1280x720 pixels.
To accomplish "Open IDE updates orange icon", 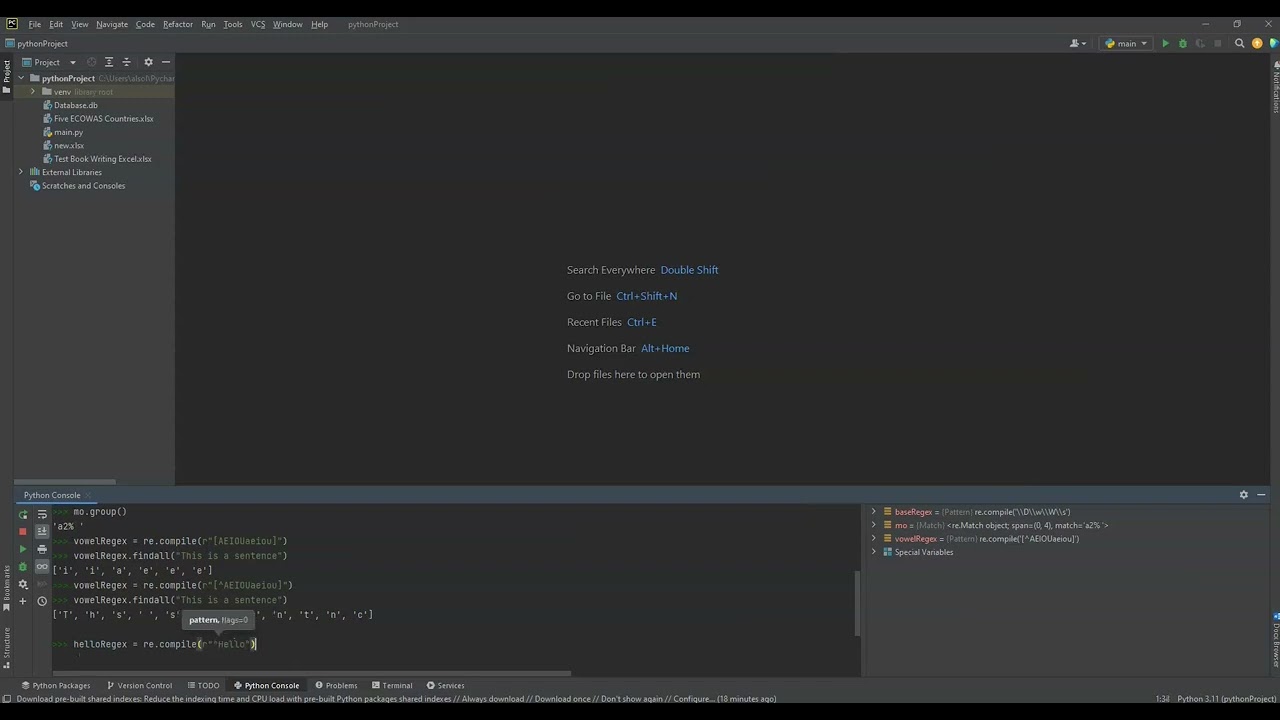I will [1257, 43].
